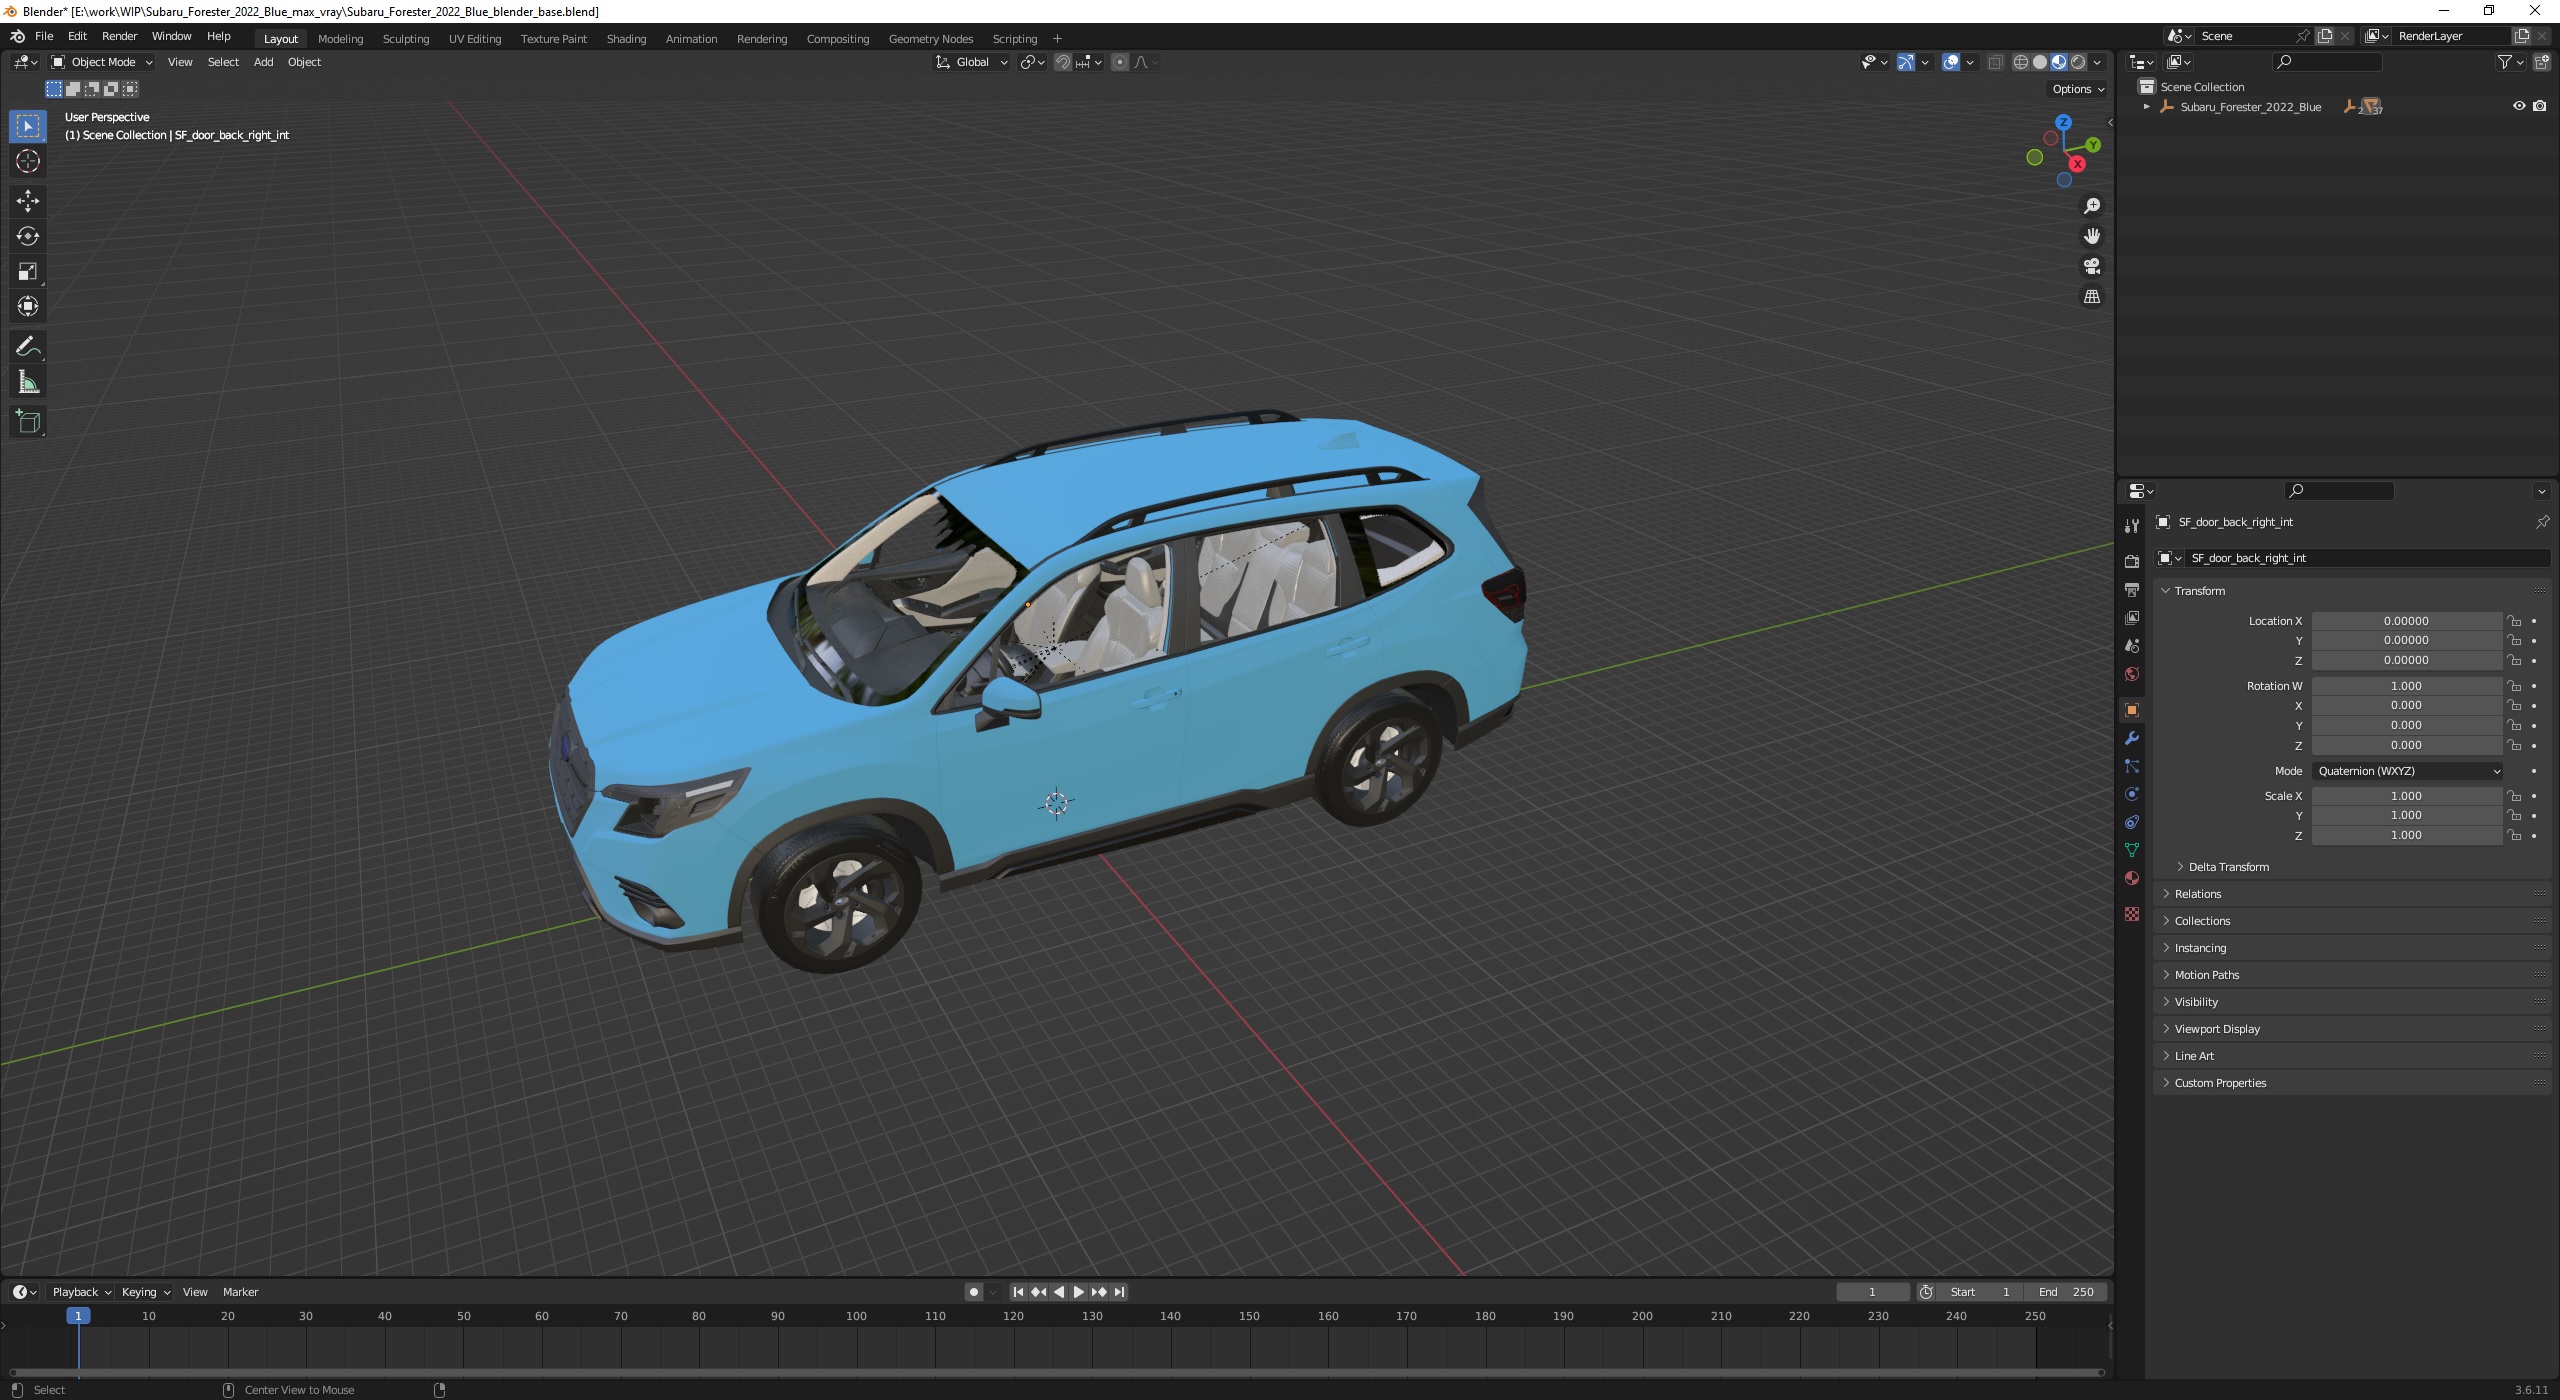The width and height of the screenshot is (2560, 1400).
Task: Select the Scale tool
Action: pyautogui.click(x=28, y=271)
